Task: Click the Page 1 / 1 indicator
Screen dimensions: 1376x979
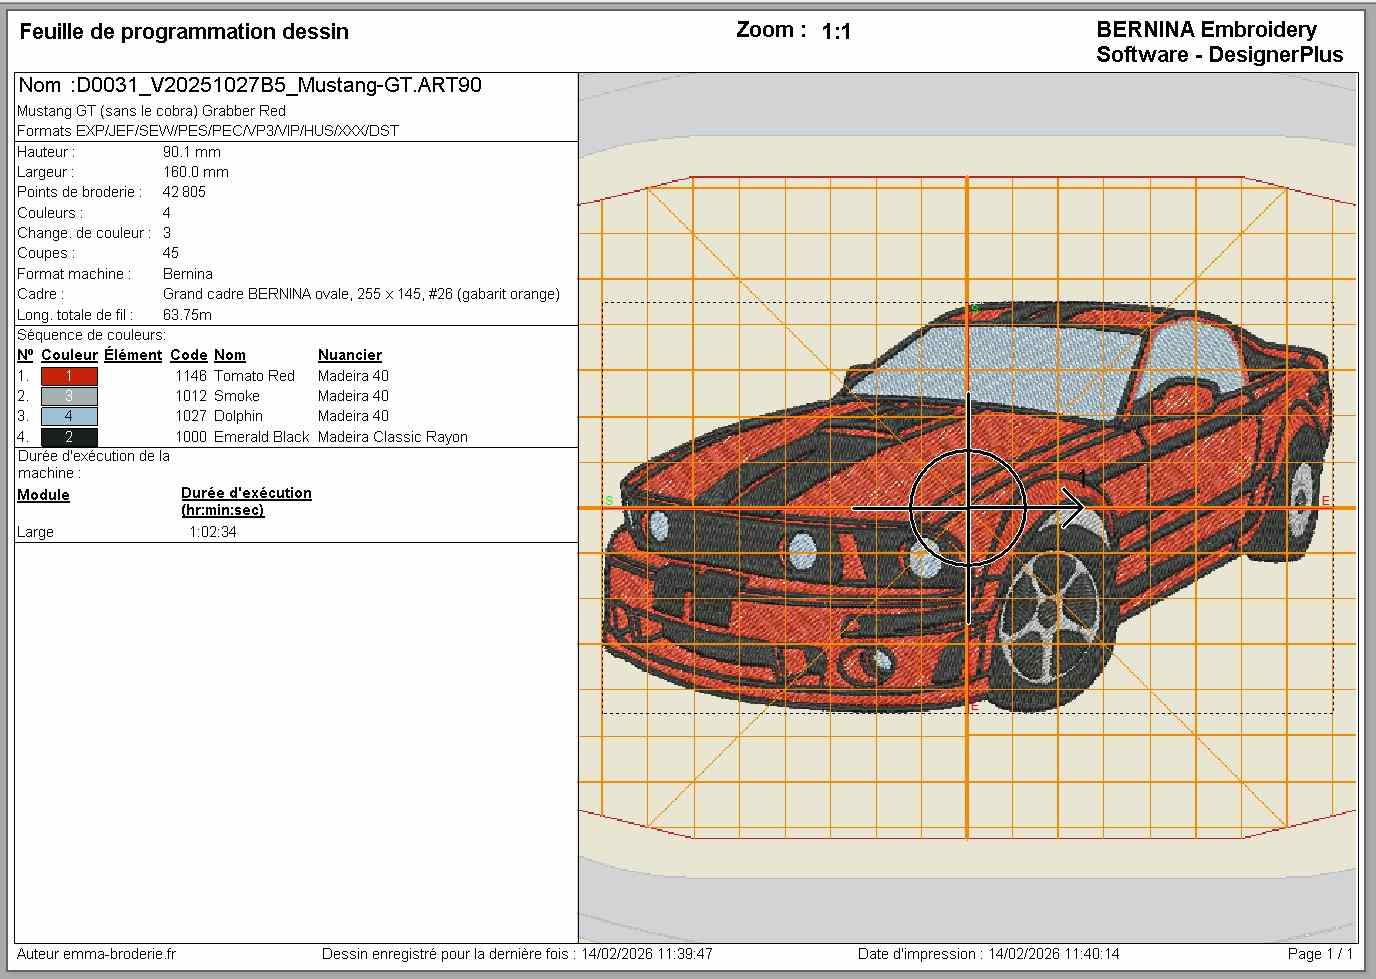Action: pos(1320,954)
